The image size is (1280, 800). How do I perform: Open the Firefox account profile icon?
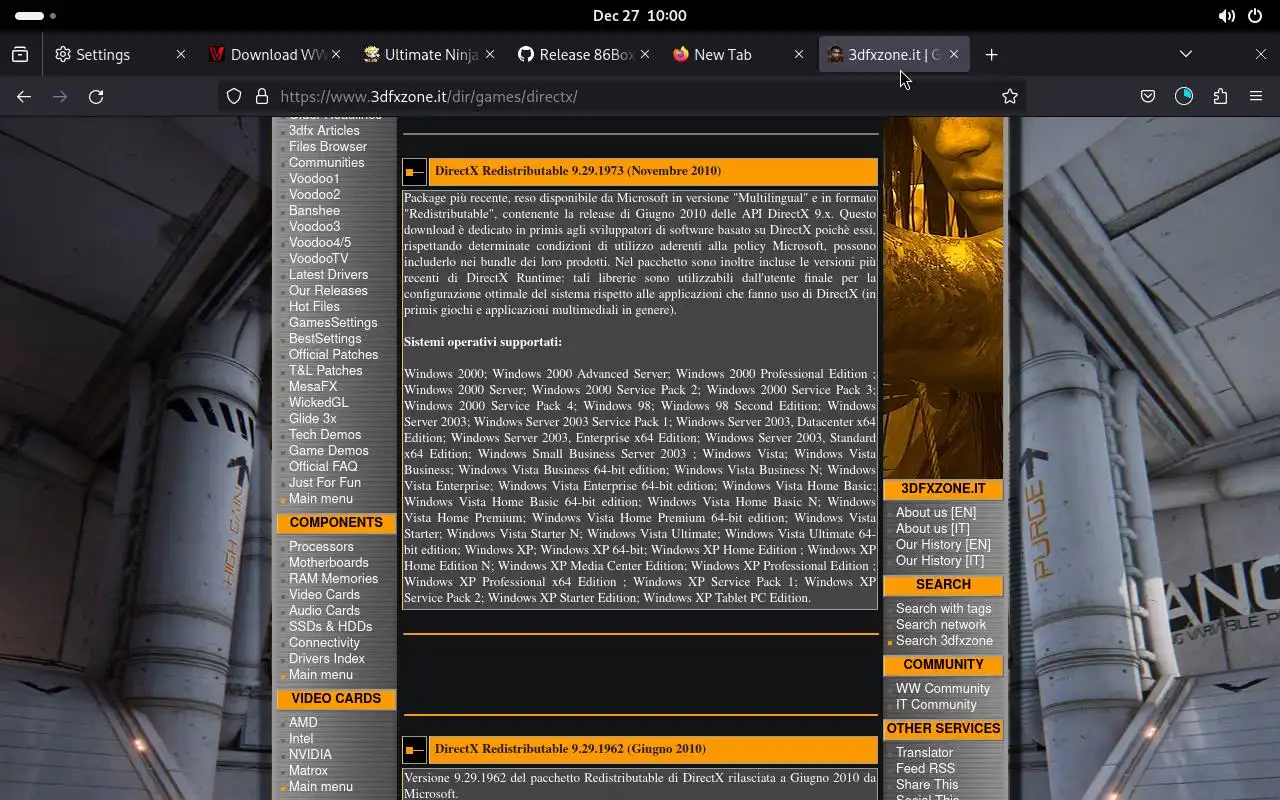pos(1184,96)
